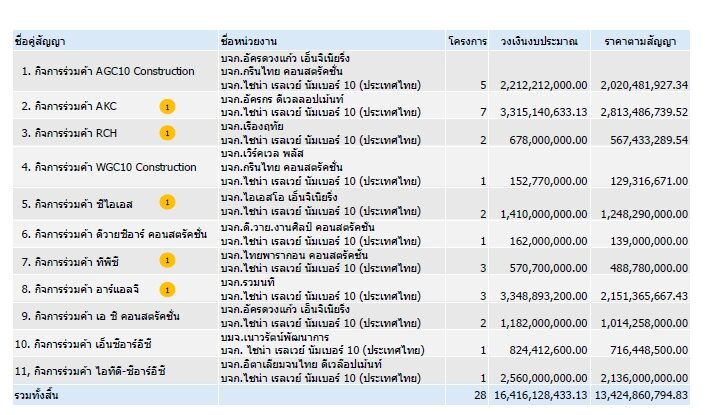The height and width of the screenshot is (415, 710).
Task: Click contract price 2,020,481,927.34
Action: pyautogui.click(x=644, y=85)
